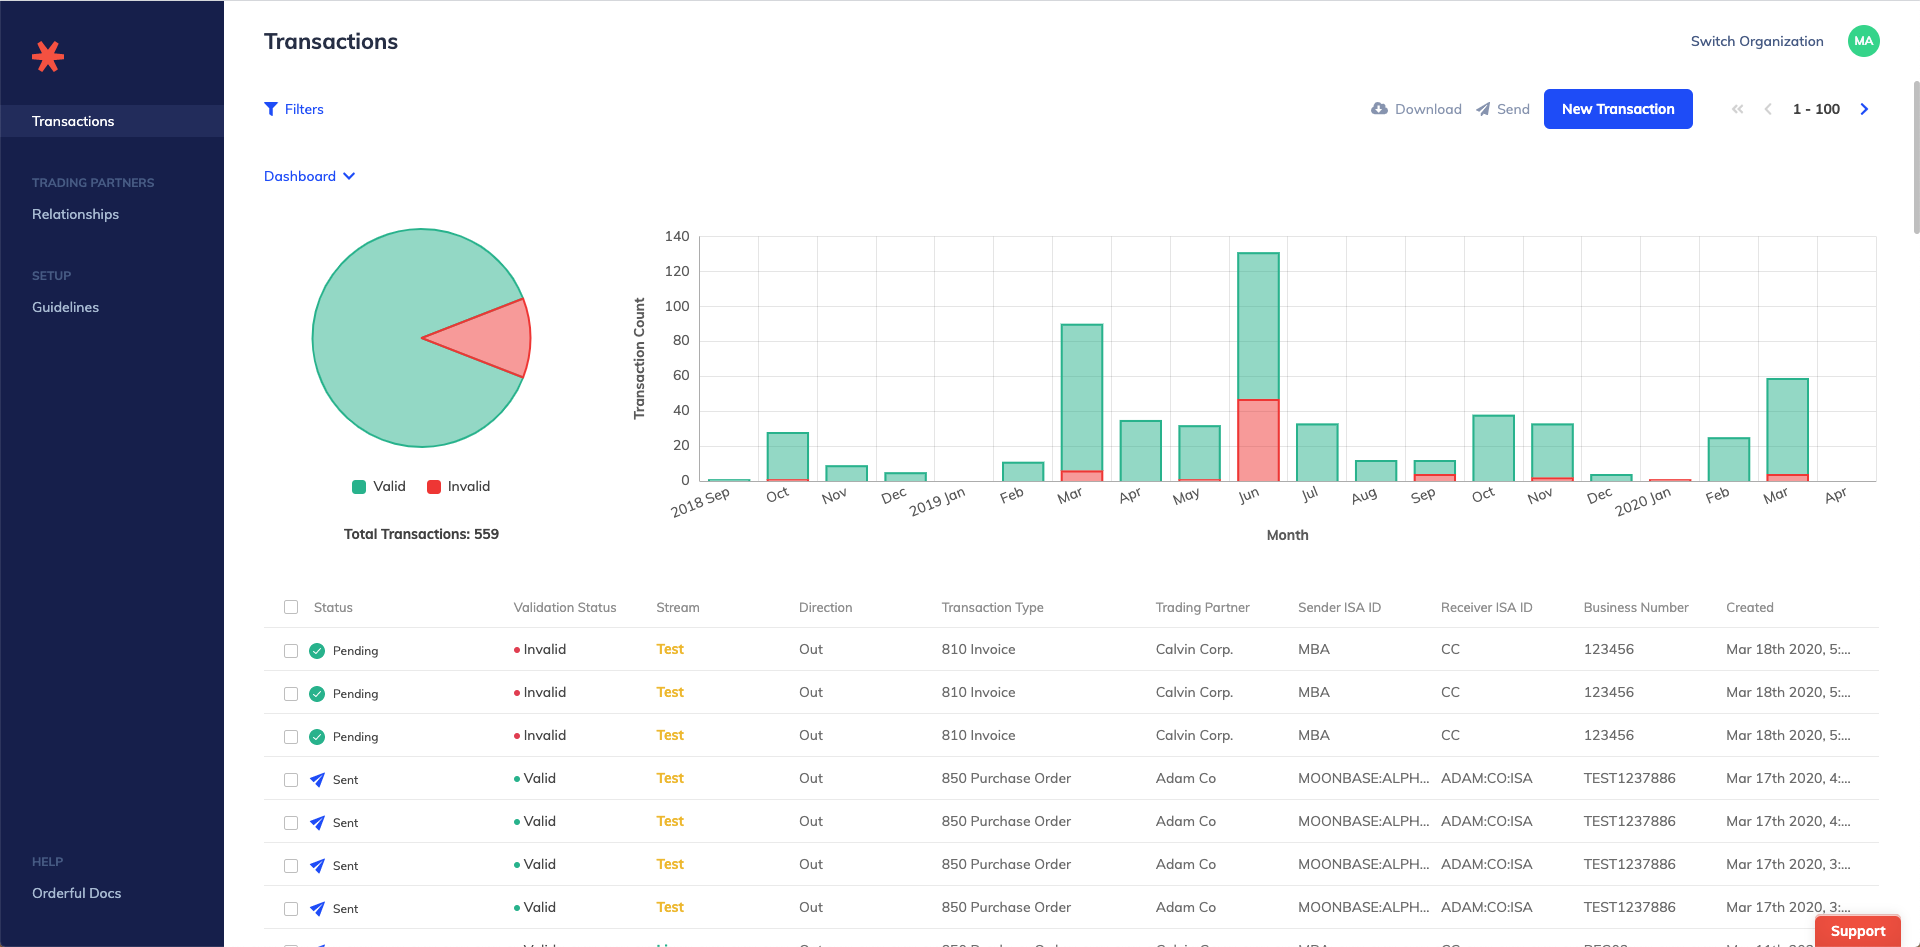Click the Transaction Type column header
This screenshot has width=1920, height=947.
(992, 607)
